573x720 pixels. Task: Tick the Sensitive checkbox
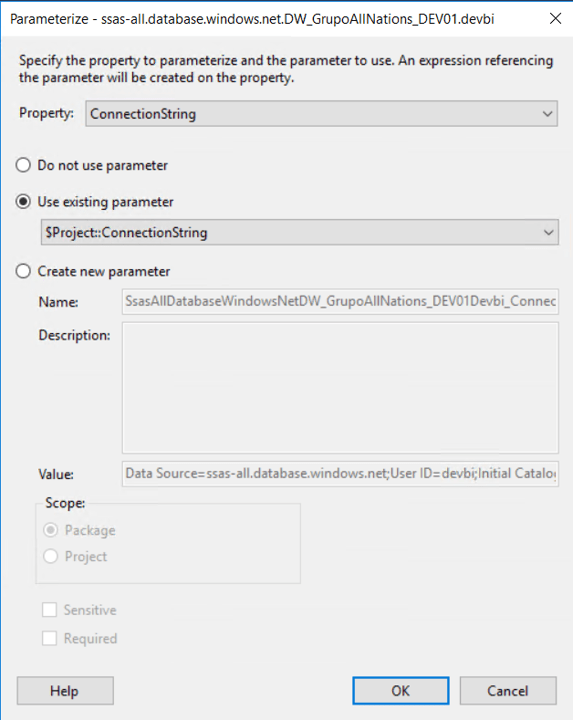point(50,610)
